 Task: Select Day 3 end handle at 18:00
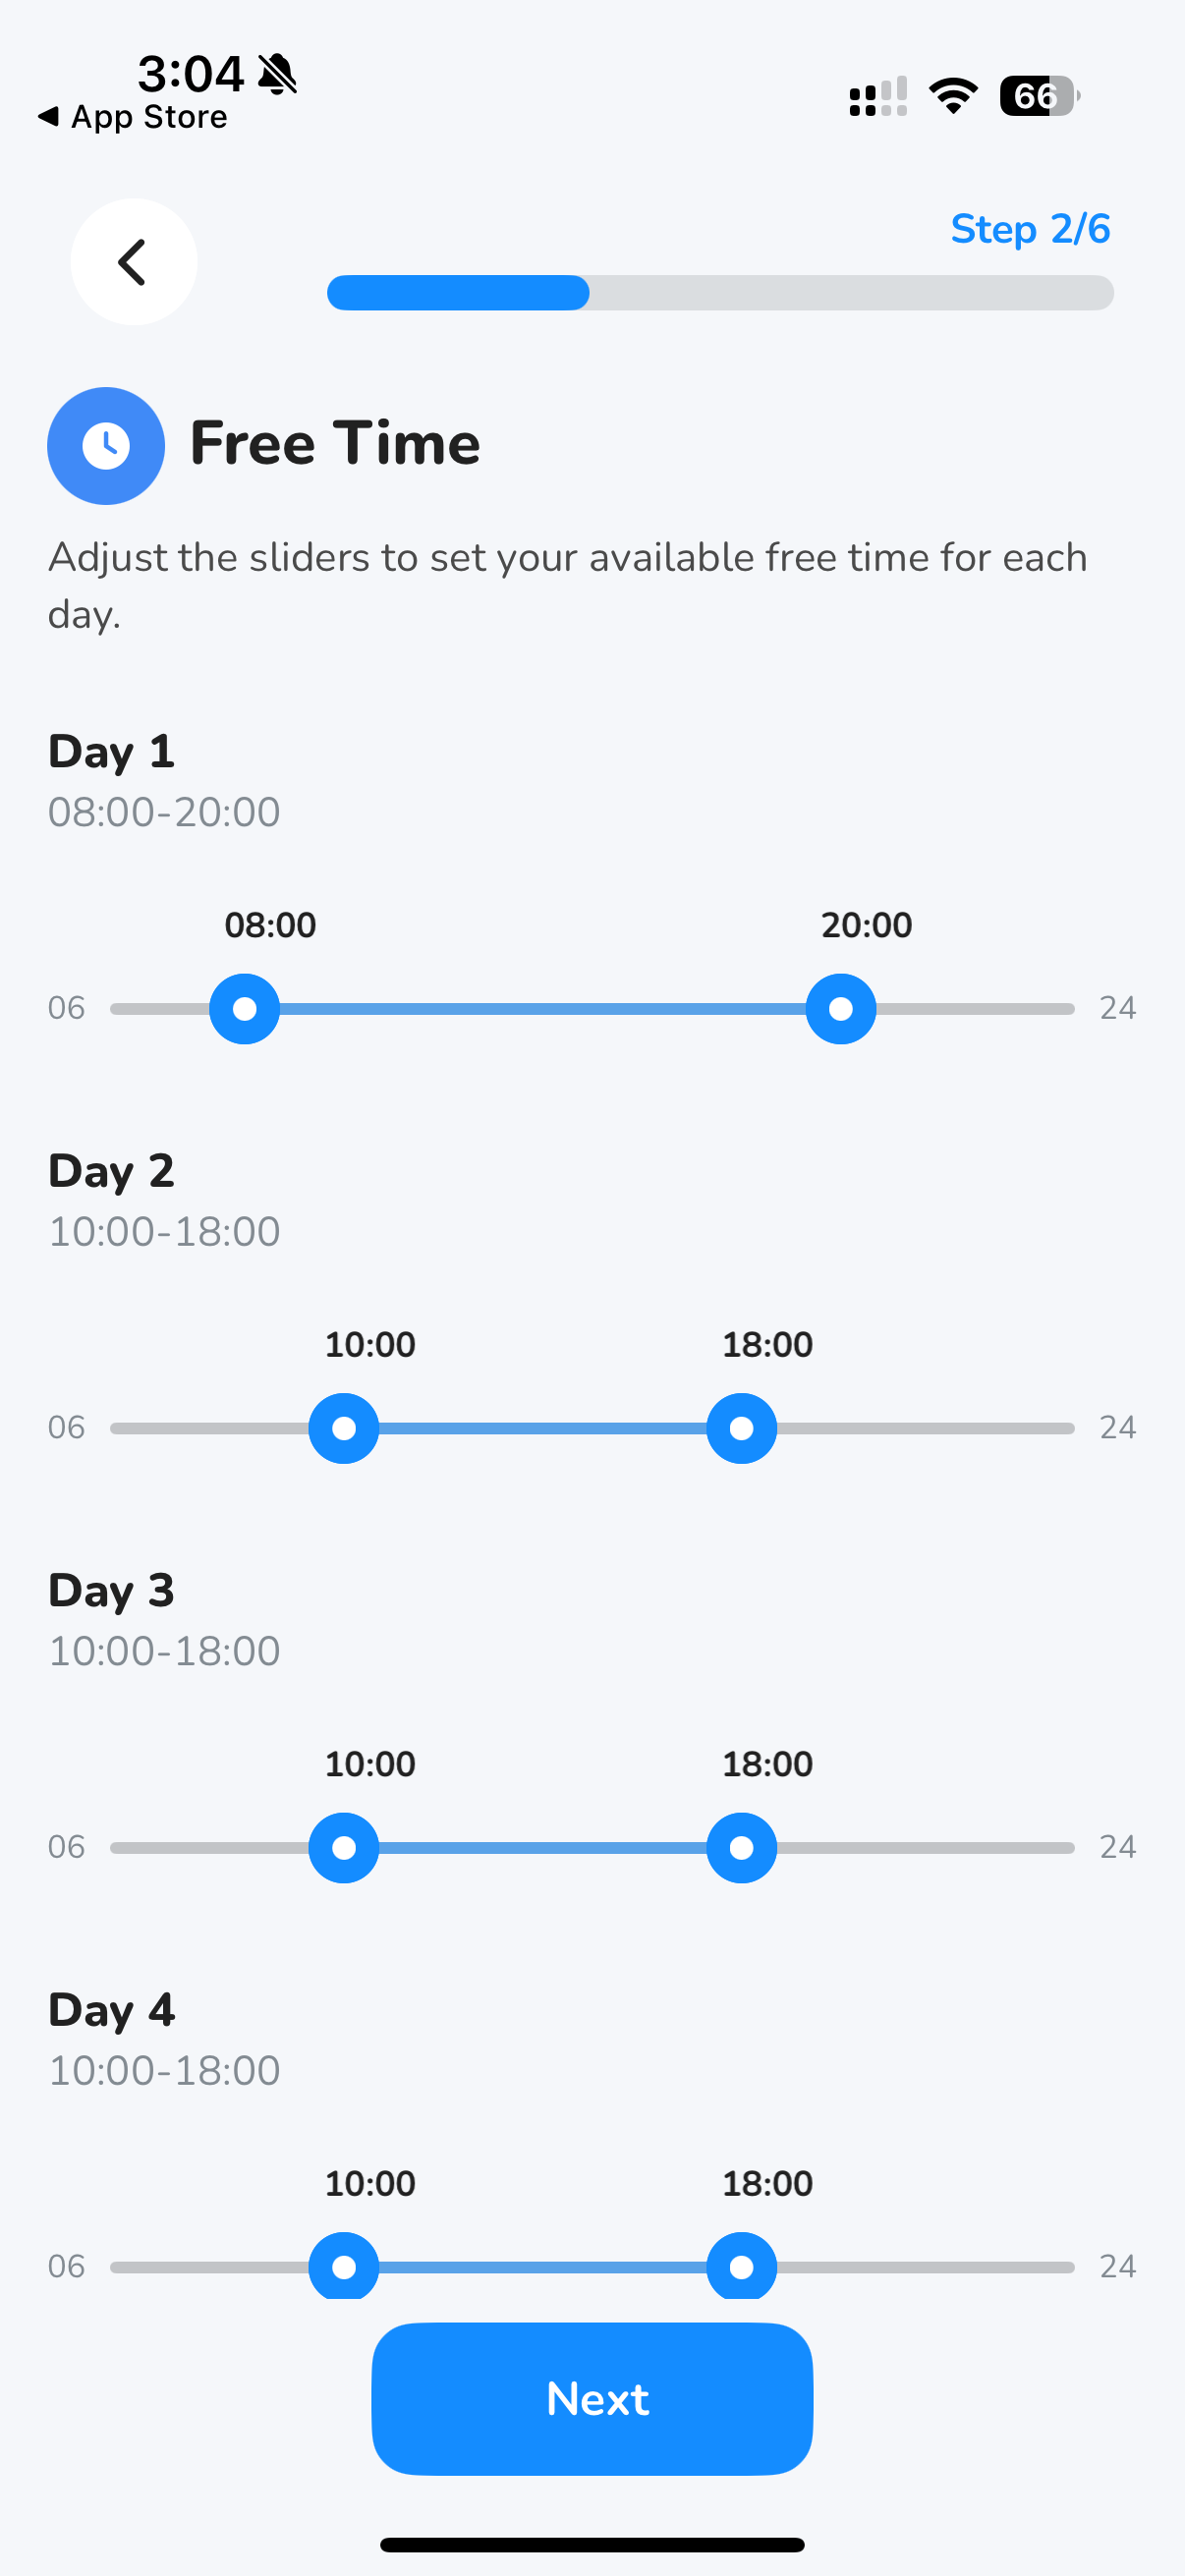click(x=741, y=1848)
